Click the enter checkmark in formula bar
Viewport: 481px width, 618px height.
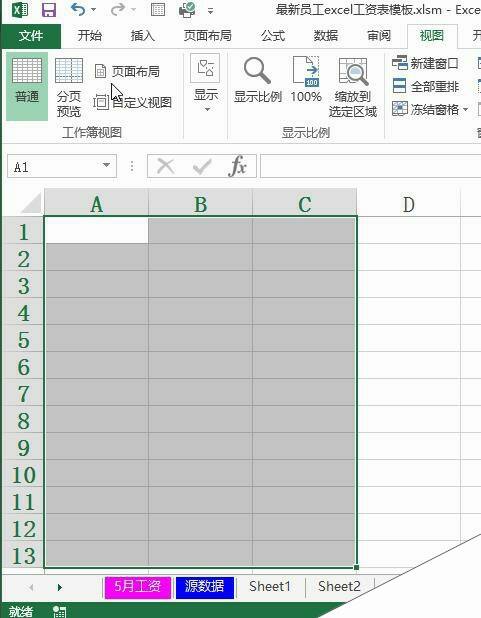pyautogui.click(x=202, y=166)
